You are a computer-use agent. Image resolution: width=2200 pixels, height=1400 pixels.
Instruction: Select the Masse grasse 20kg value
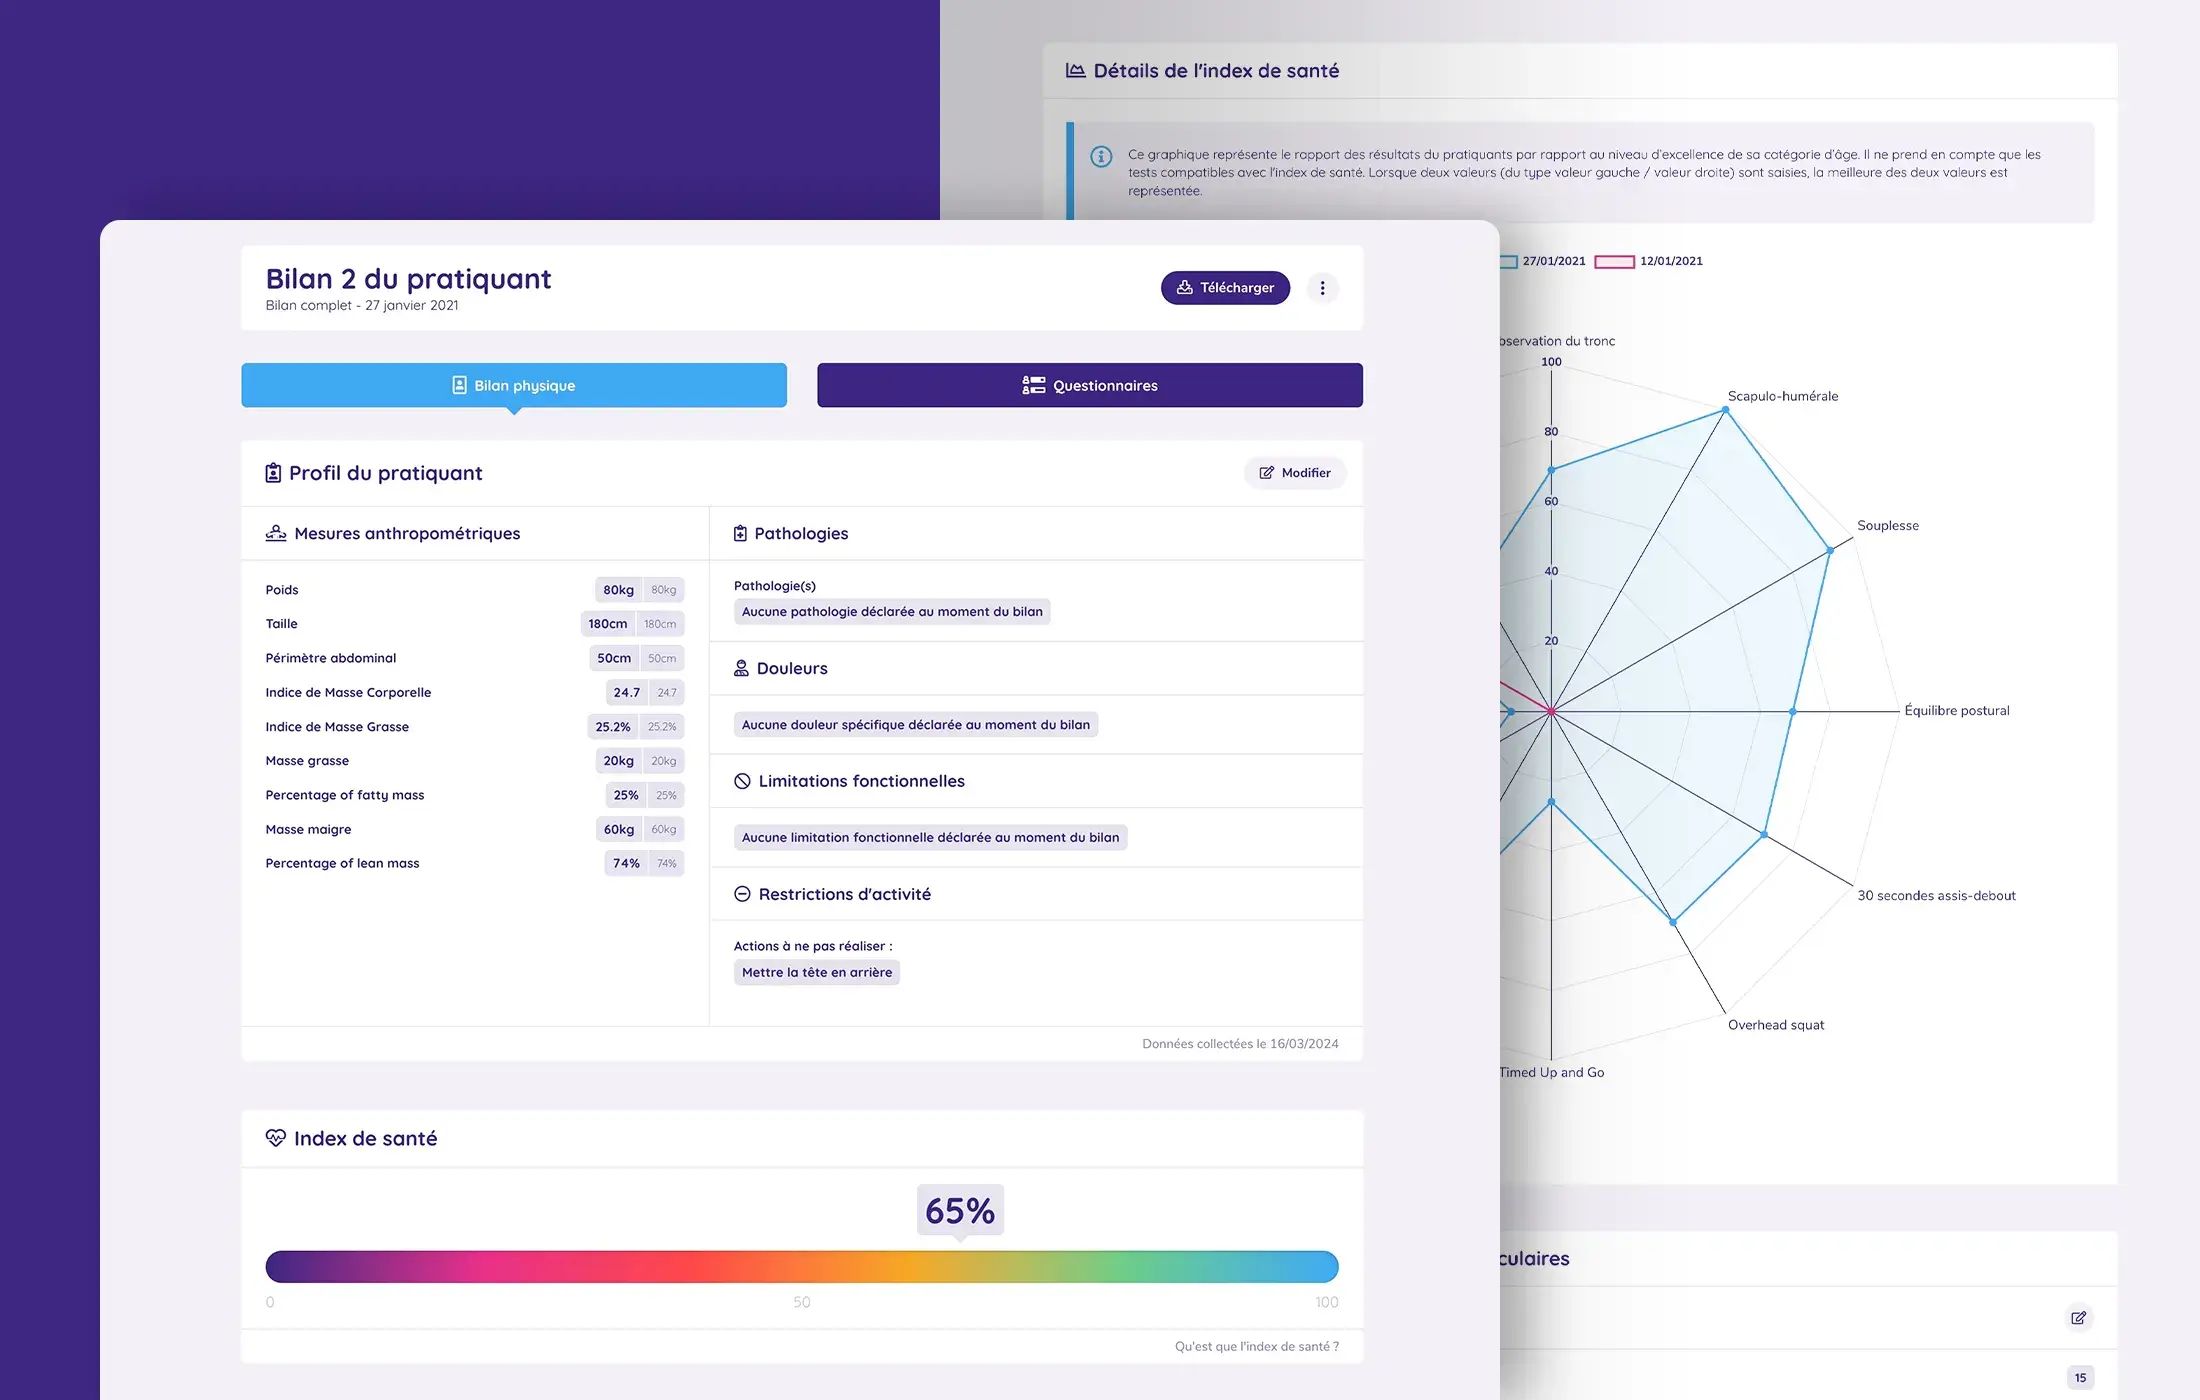[618, 761]
